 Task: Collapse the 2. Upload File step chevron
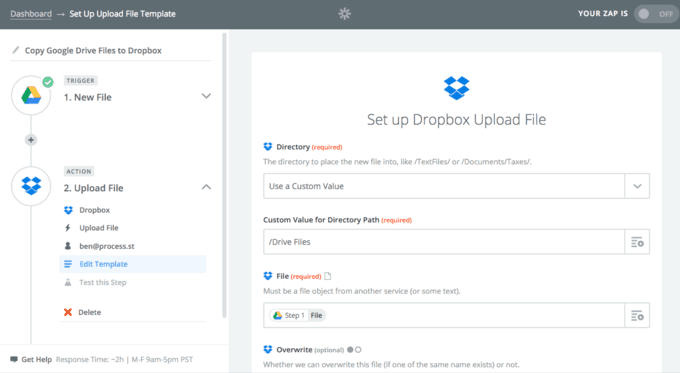coord(206,187)
